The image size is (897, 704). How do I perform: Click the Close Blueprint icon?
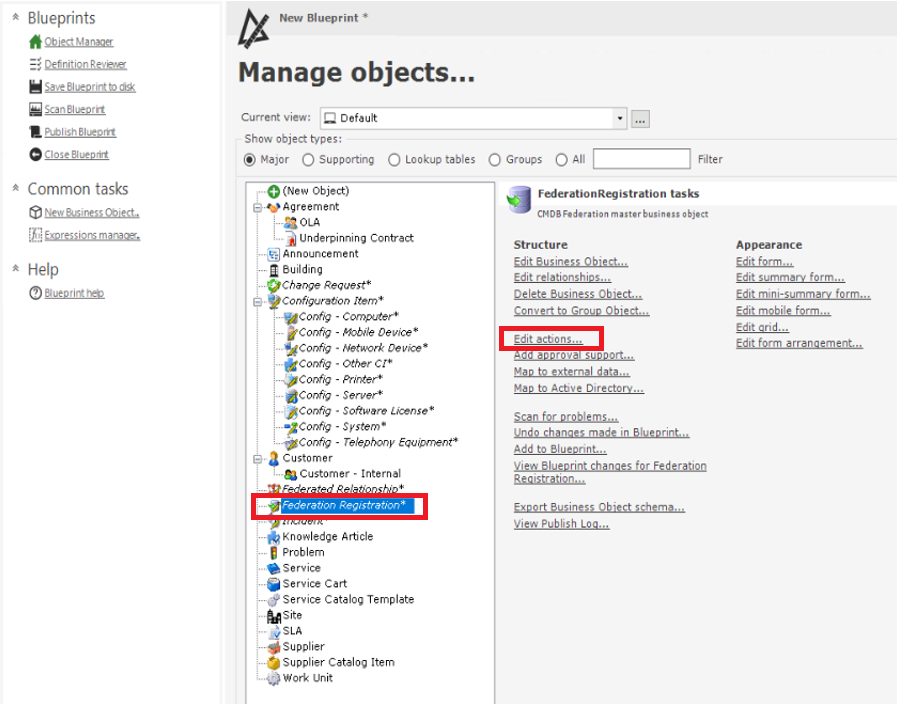pyautogui.click(x=35, y=155)
